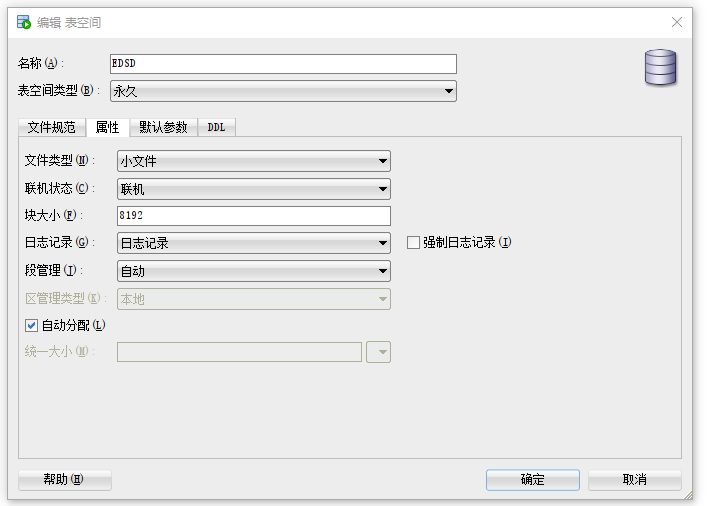Viewport: 711px width, 506px height.
Task: Click the 名称 text field
Action: tap(282, 64)
